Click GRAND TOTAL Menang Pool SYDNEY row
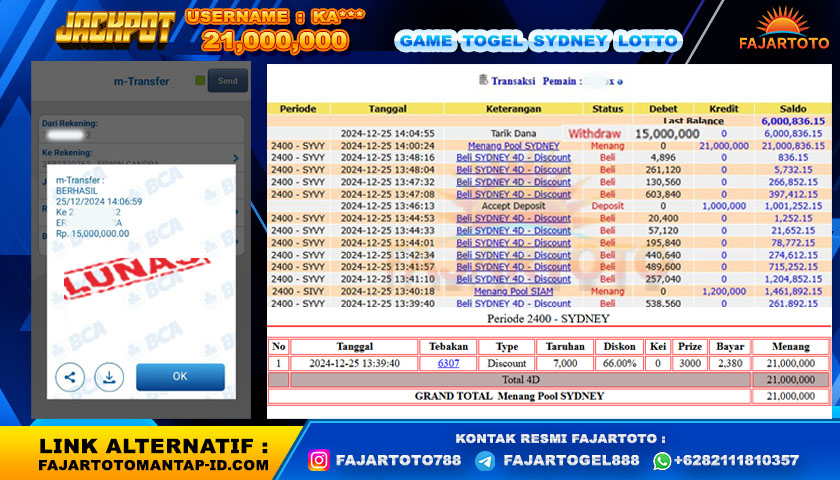Viewport: 840px width, 480px height. (509, 396)
